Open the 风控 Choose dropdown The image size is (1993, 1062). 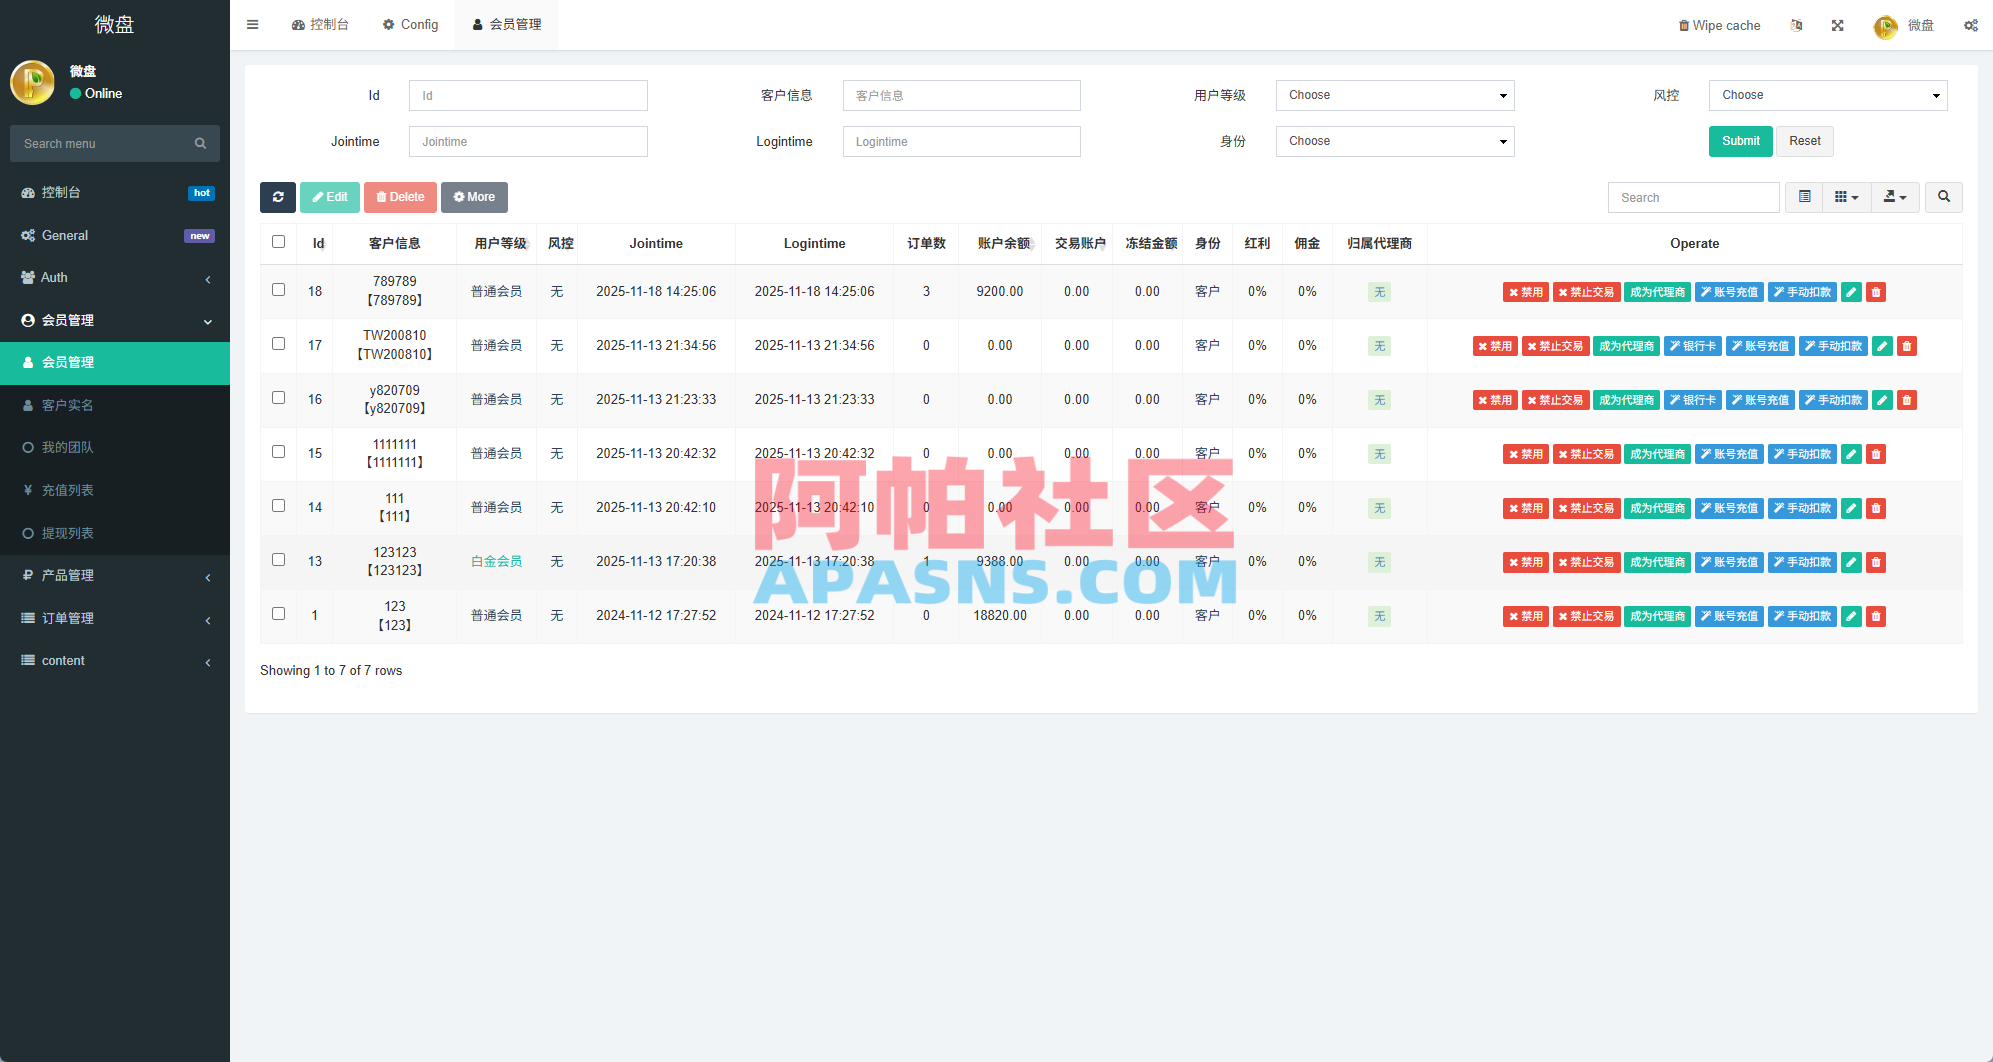[x=1828, y=95]
